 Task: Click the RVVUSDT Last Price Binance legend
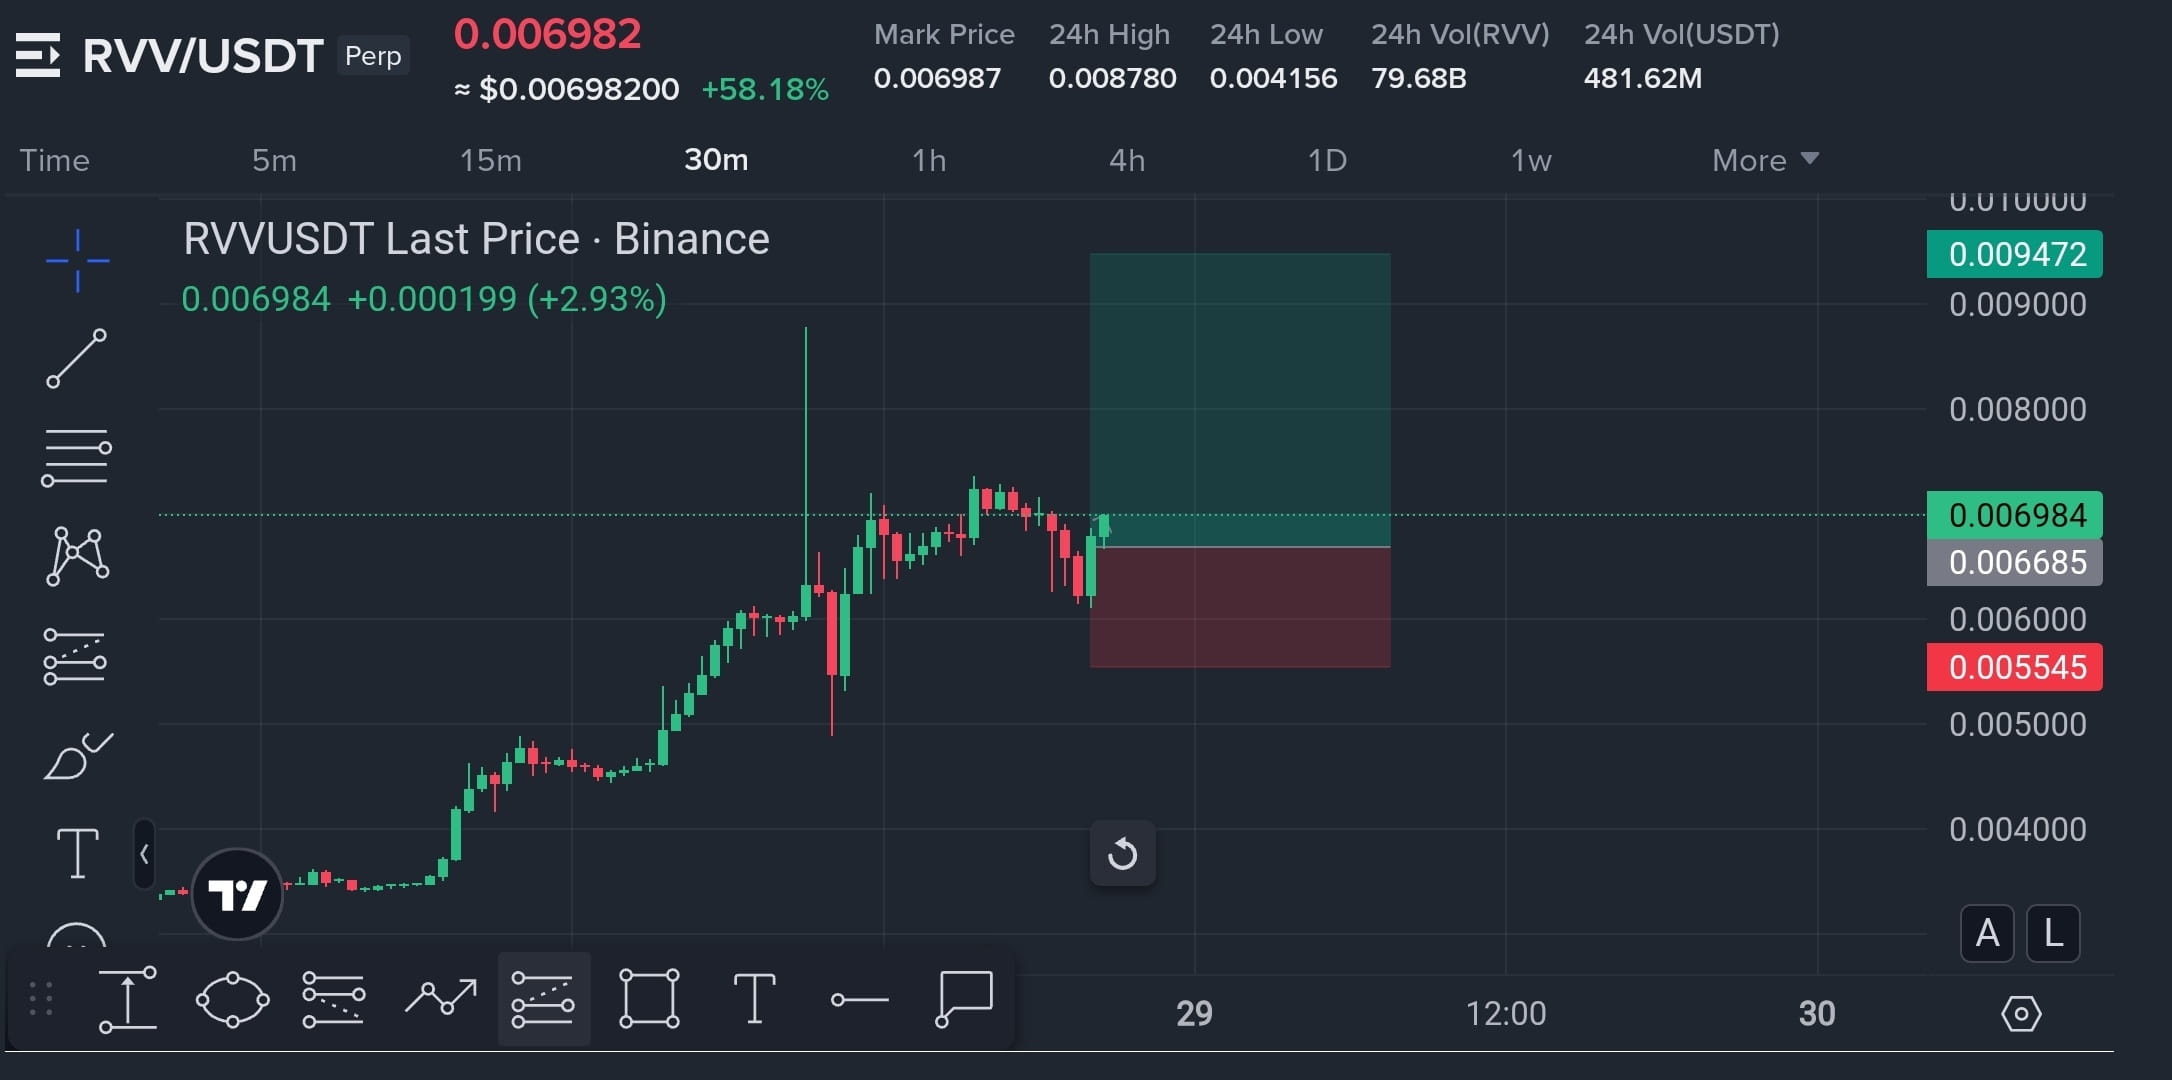pos(477,239)
